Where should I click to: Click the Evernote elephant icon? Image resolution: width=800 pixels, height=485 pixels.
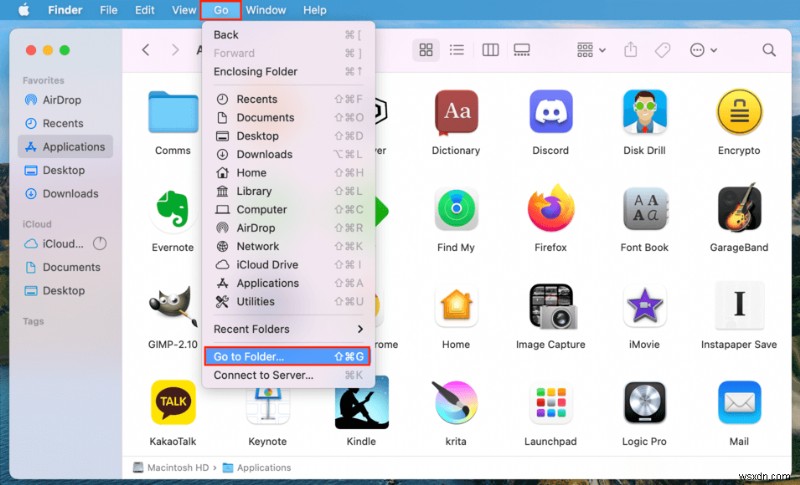(173, 209)
